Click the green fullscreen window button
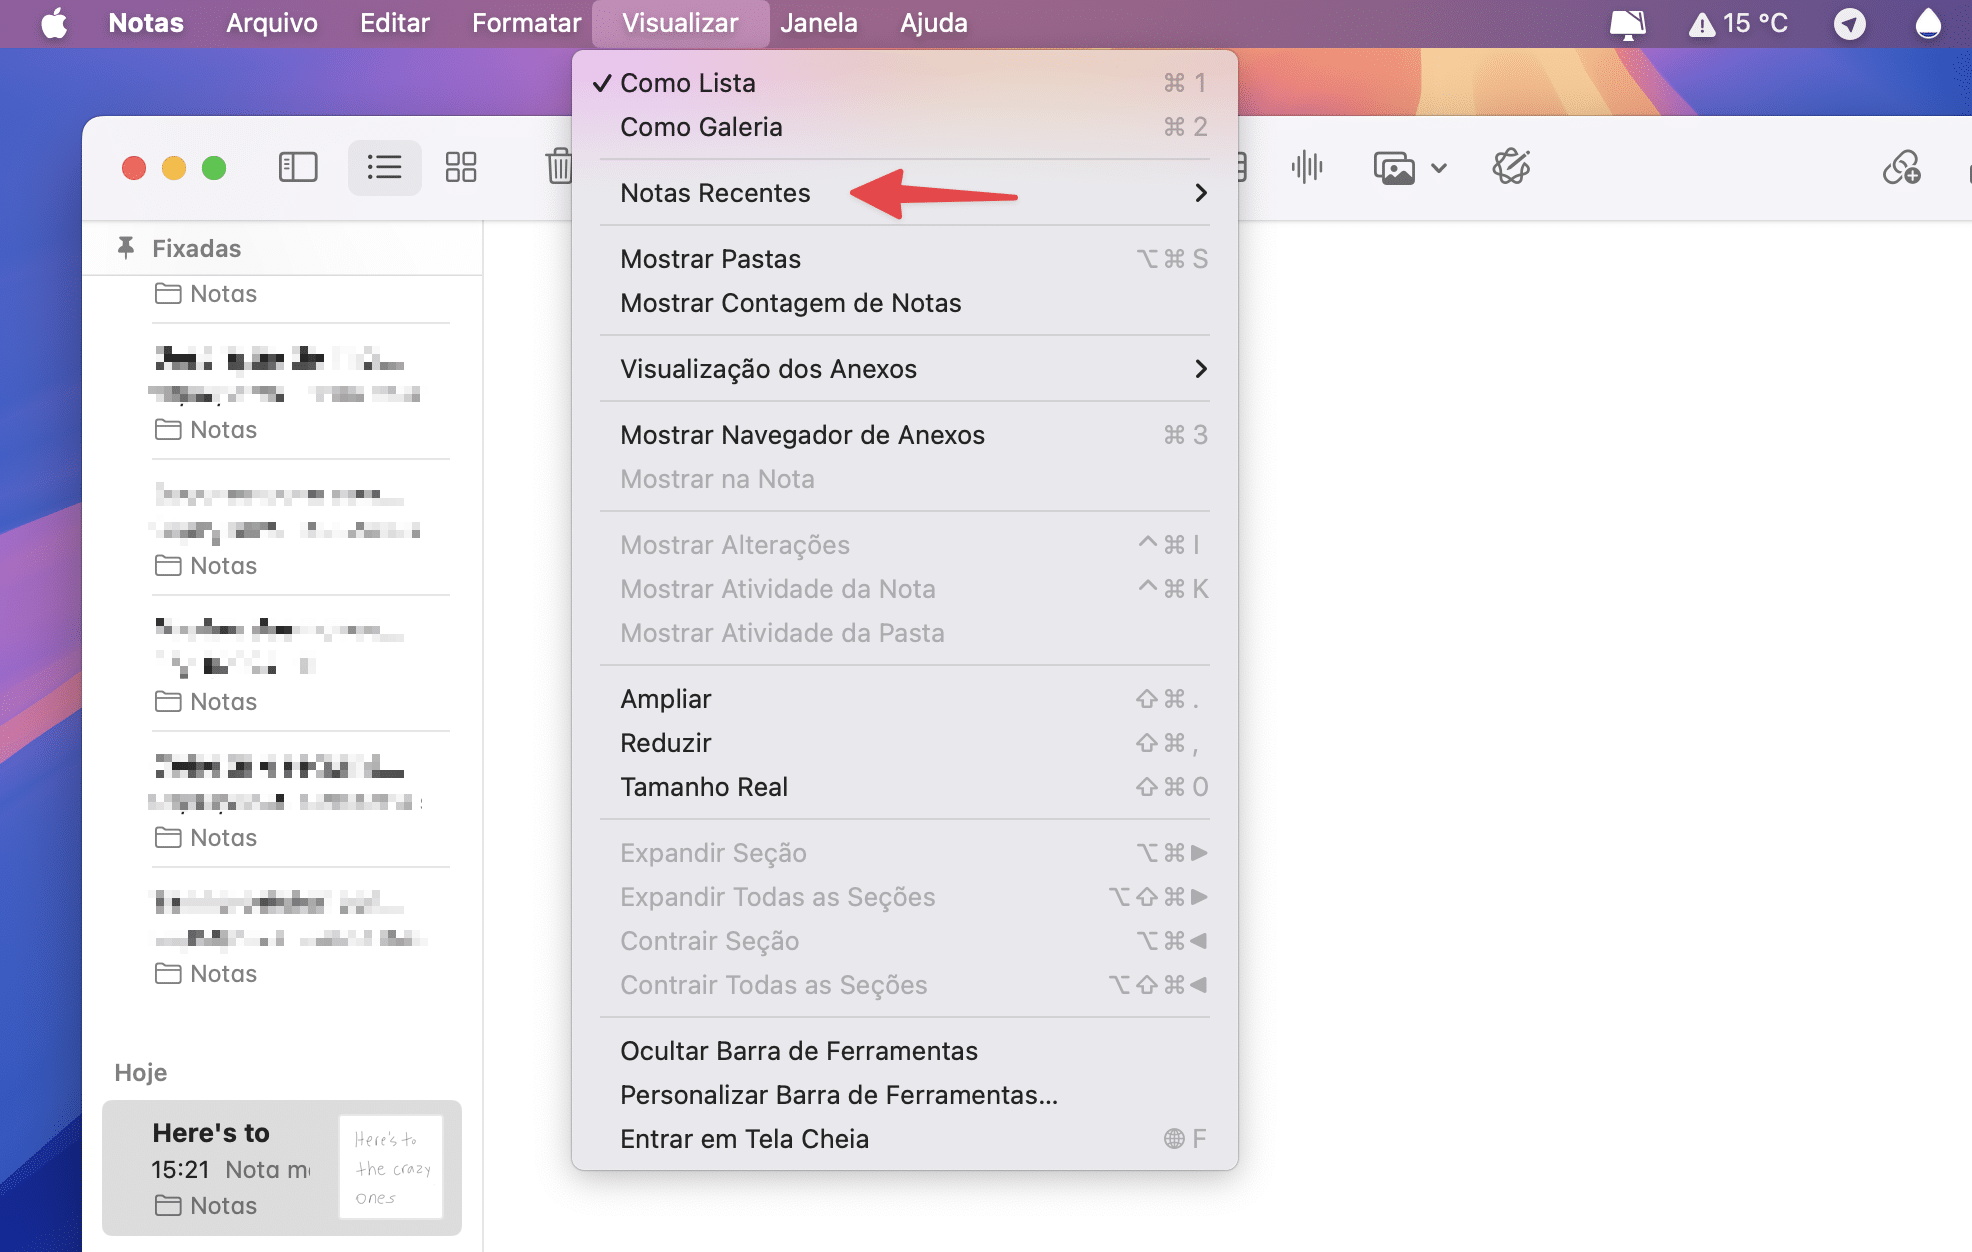 coord(214,167)
